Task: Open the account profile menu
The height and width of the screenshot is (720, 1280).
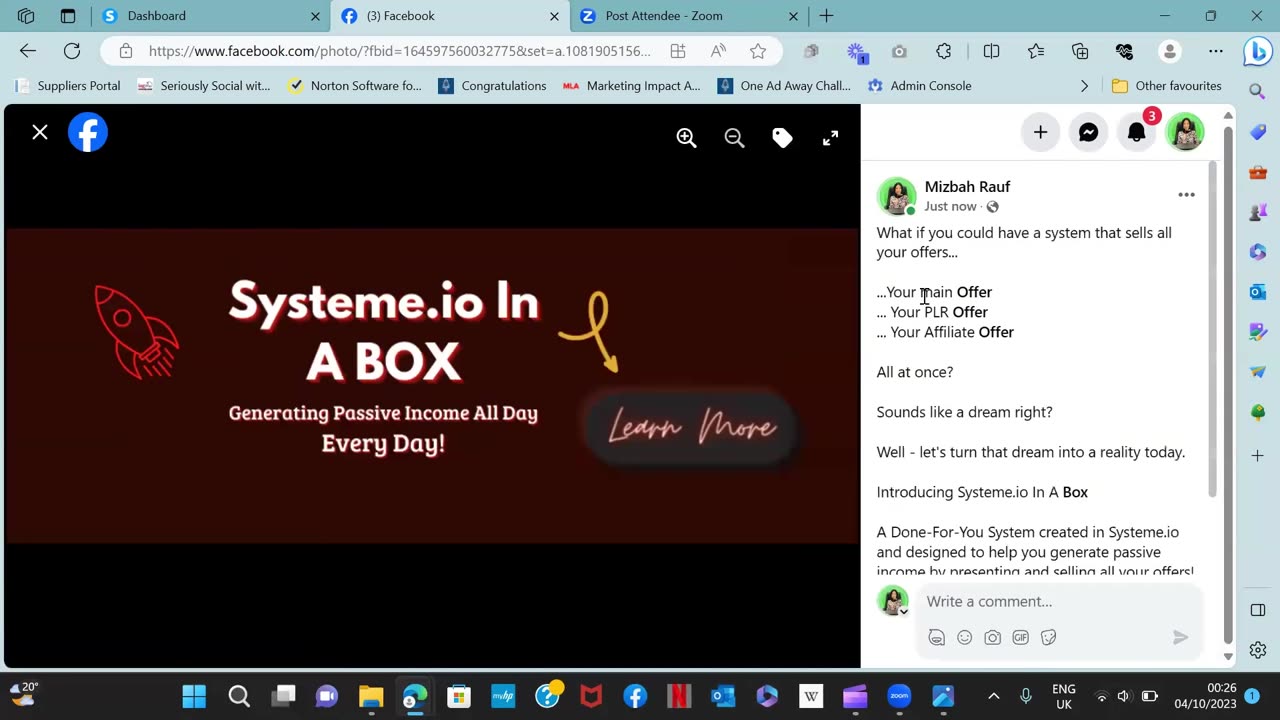Action: pyautogui.click(x=1185, y=132)
